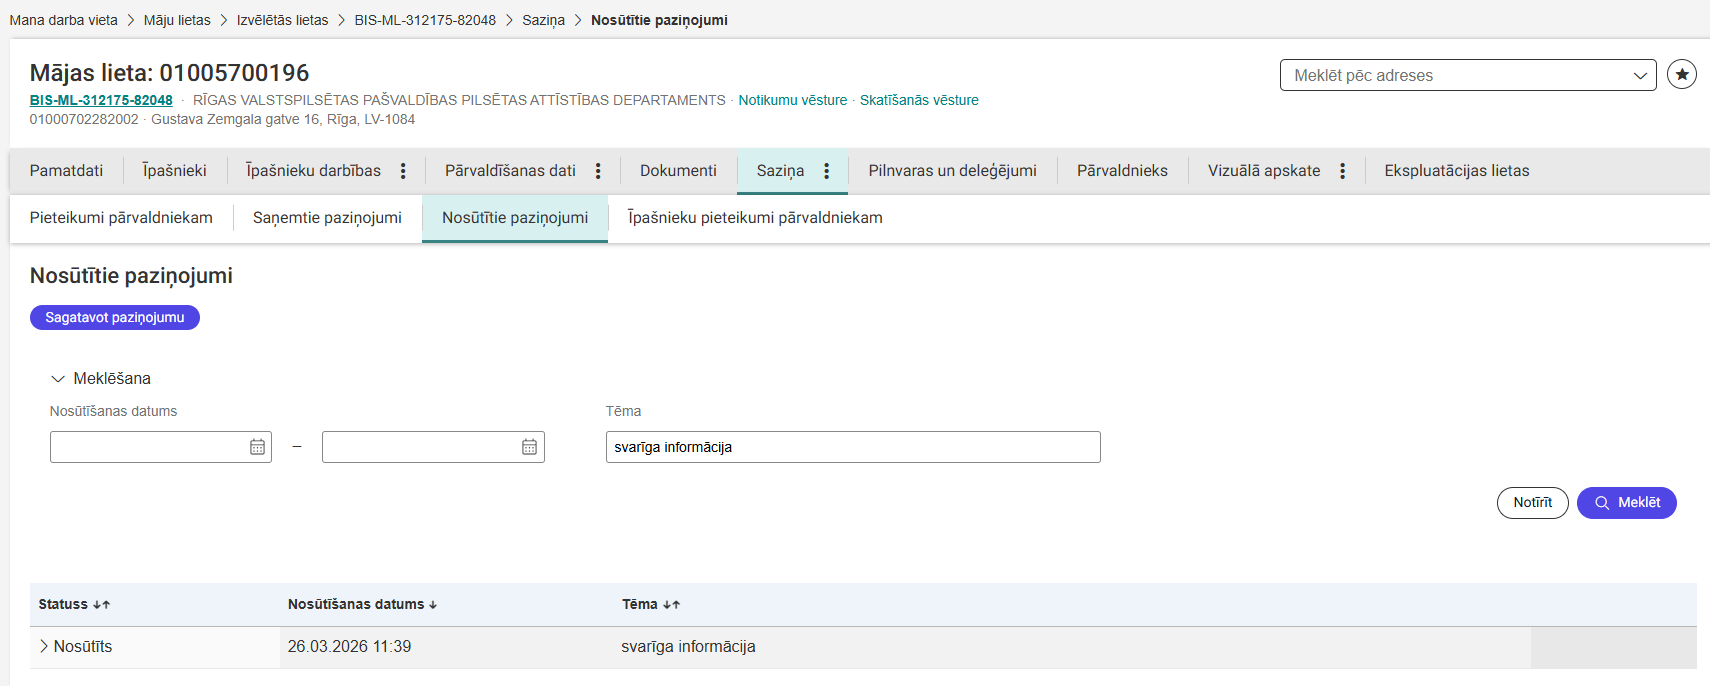Screen dimensions: 1710x686
Task: Collapse the Meklēšana search section
Action: click(58, 379)
